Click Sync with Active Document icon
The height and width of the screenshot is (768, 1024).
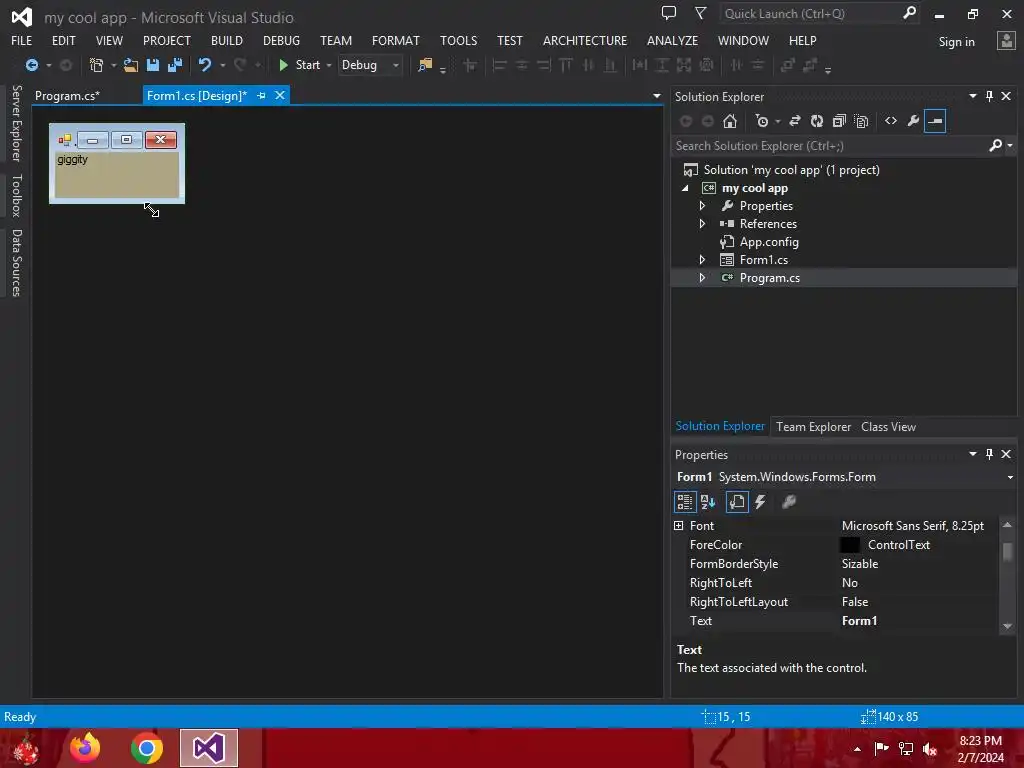click(795, 121)
